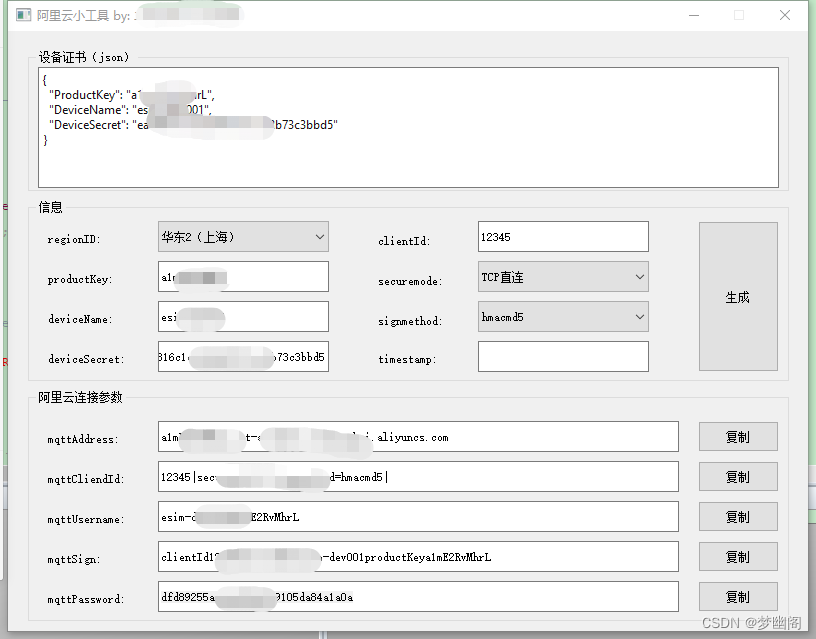
Task: Copy the mqttSign value
Action: [738, 557]
